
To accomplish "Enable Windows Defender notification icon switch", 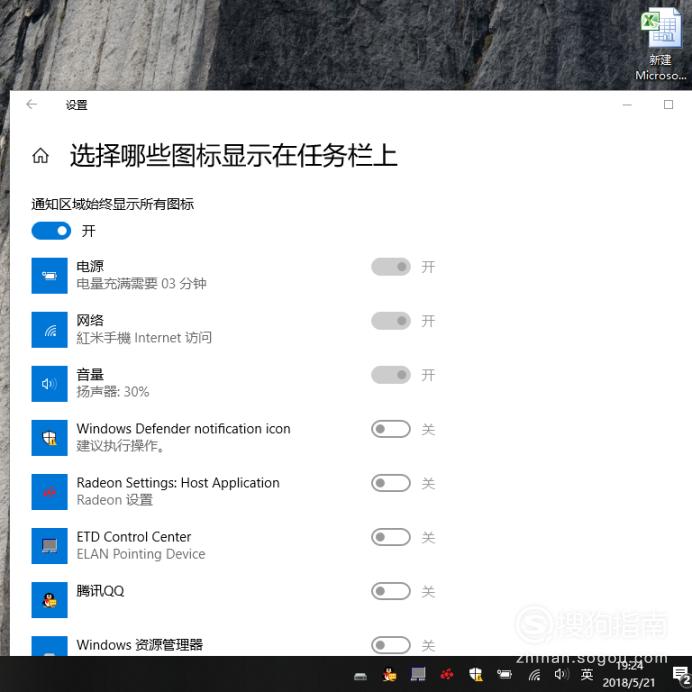I will tap(391, 429).
